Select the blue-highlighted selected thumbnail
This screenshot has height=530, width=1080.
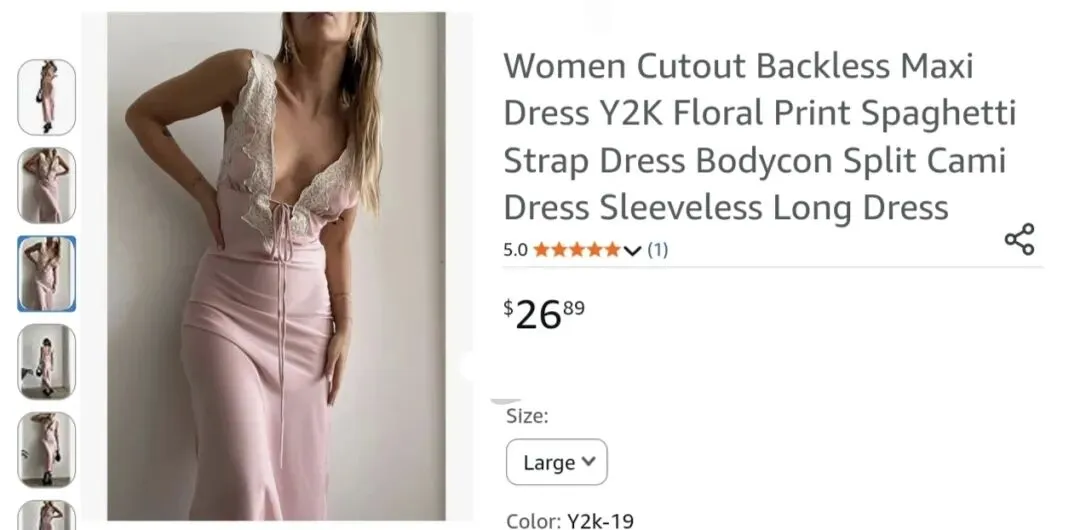coord(46,274)
